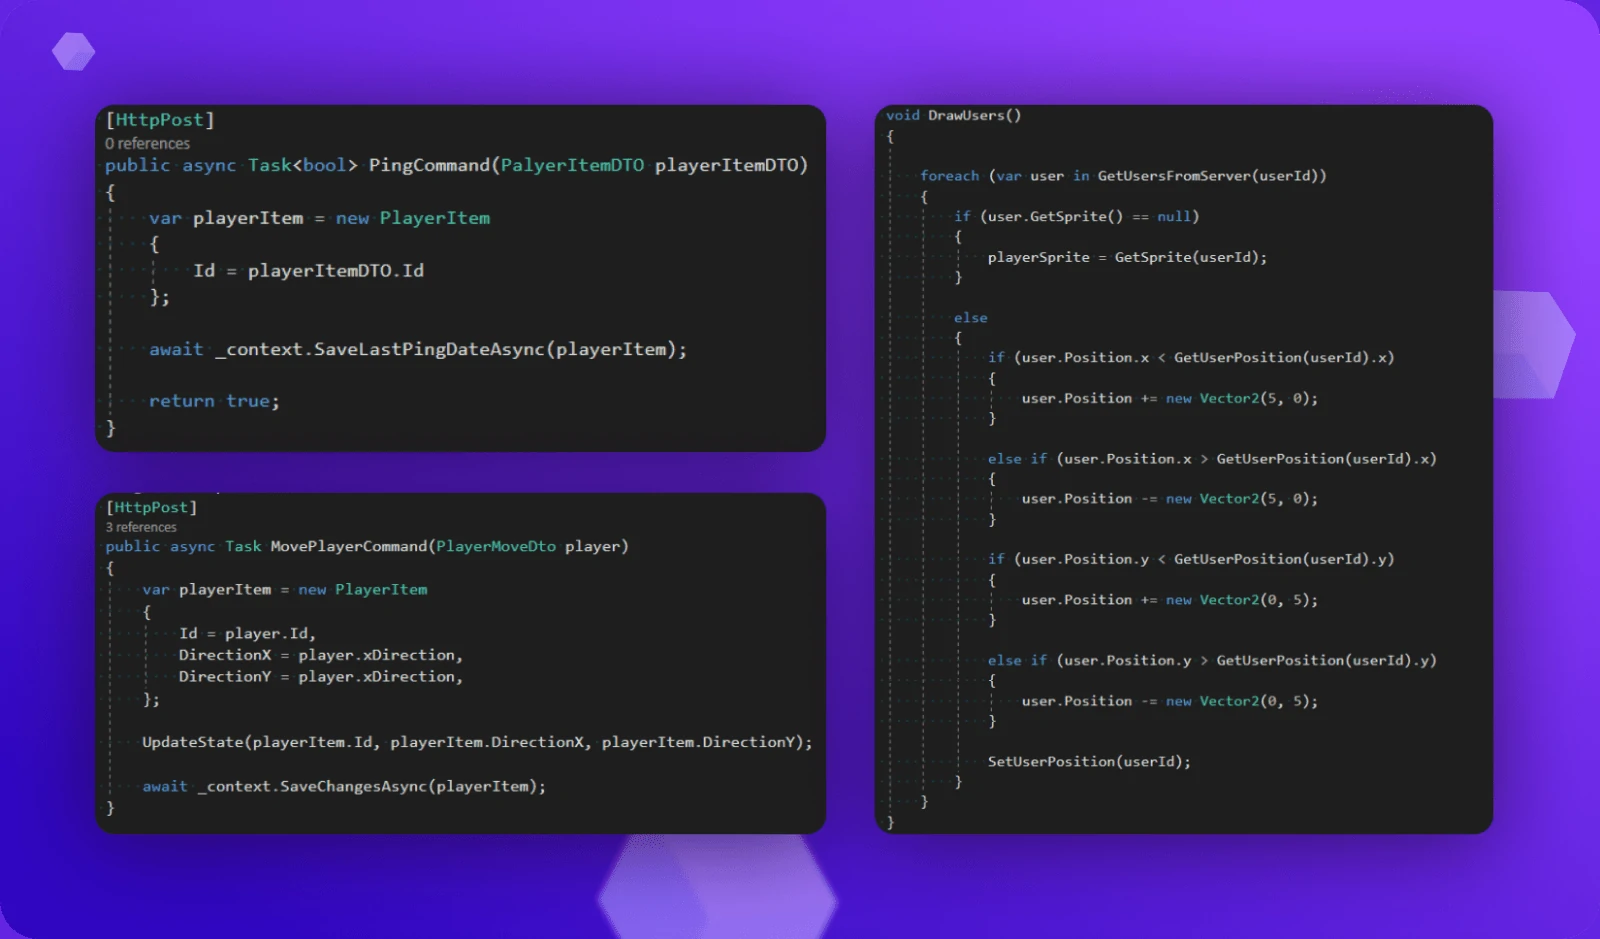The image size is (1600, 939).
Task: Click "else if (user.Position.y > ...)" line
Action: coord(1212,660)
